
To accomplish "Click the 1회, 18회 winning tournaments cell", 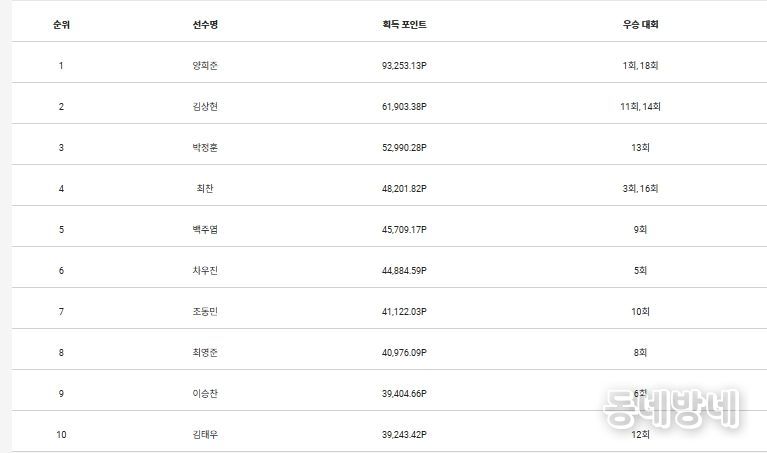I will 640,66.
